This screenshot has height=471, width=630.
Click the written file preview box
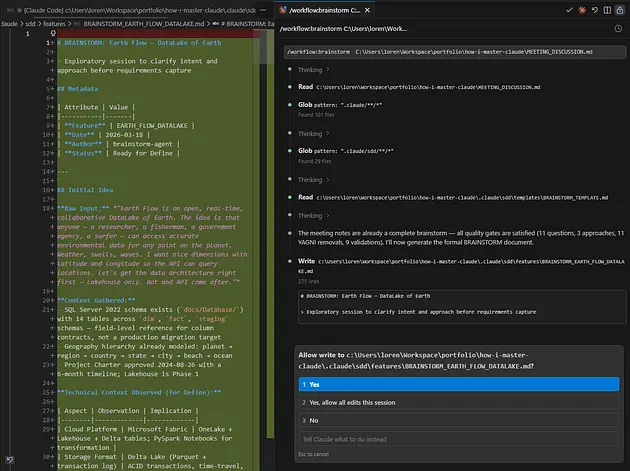point(462,306)
